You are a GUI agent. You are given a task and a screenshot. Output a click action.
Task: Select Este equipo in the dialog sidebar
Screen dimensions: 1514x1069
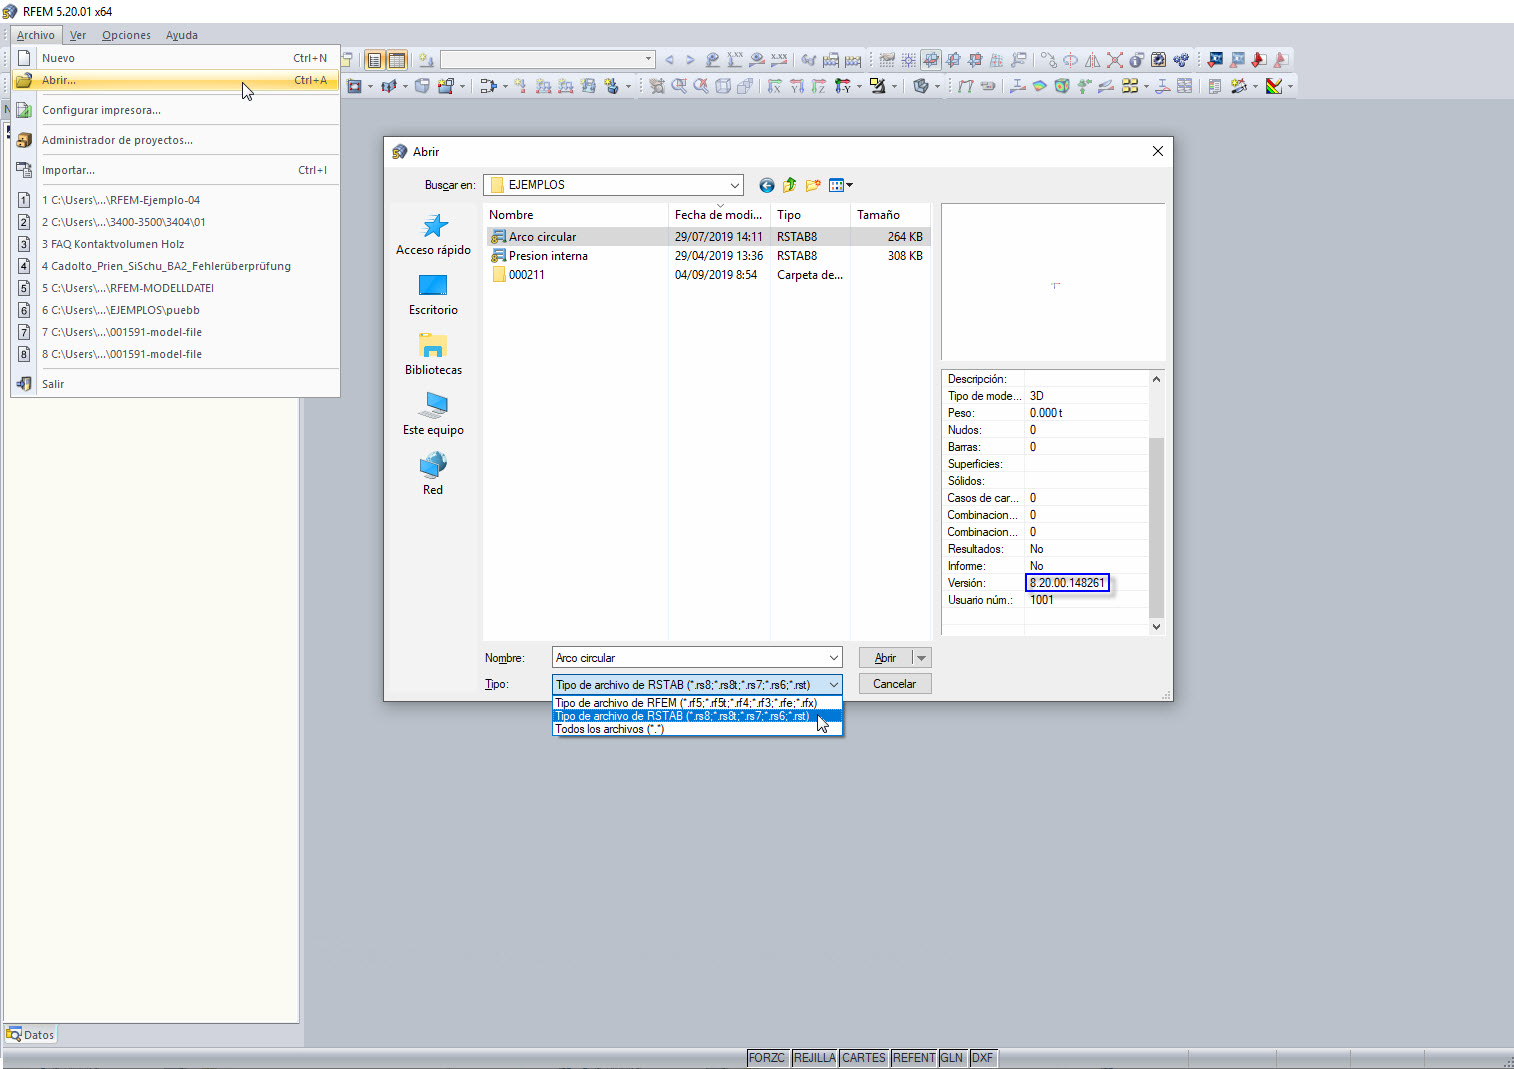tap(432, 415)
